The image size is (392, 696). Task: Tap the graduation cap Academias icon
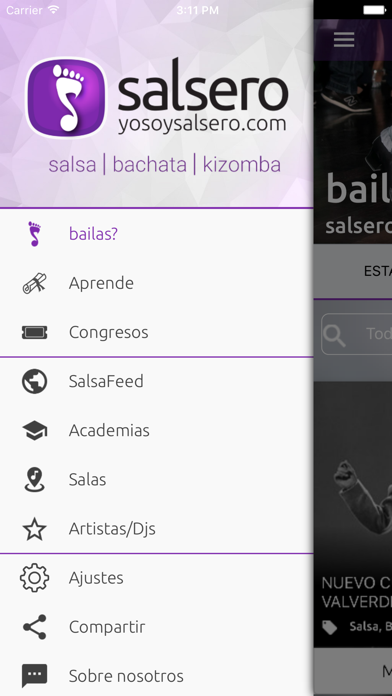pos(34,431)
